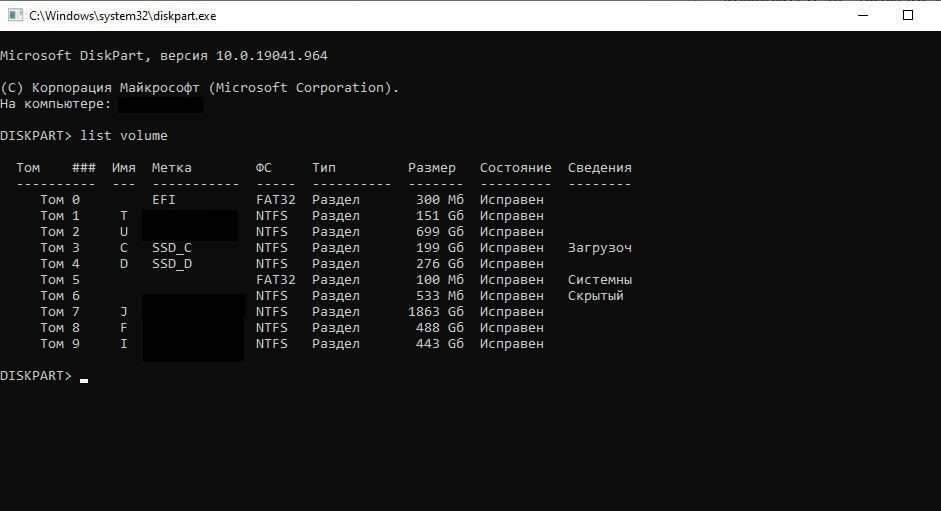Click the SSD_C volume label
The height and width of the screenshot is (511, 941).
pyautogui.click(x=172, y=247)
